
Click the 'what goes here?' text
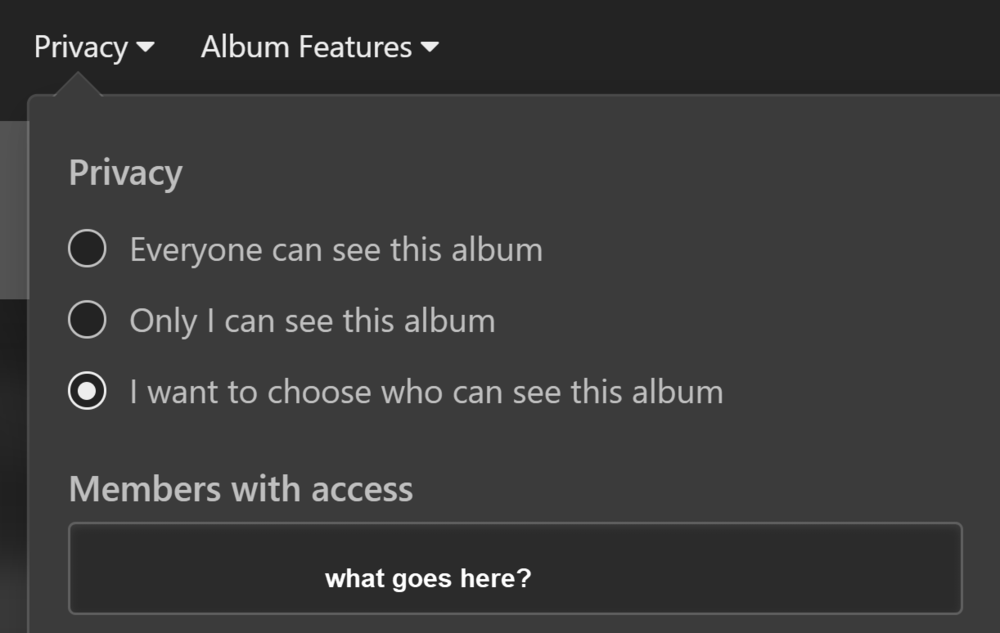[x=428, y=579]
